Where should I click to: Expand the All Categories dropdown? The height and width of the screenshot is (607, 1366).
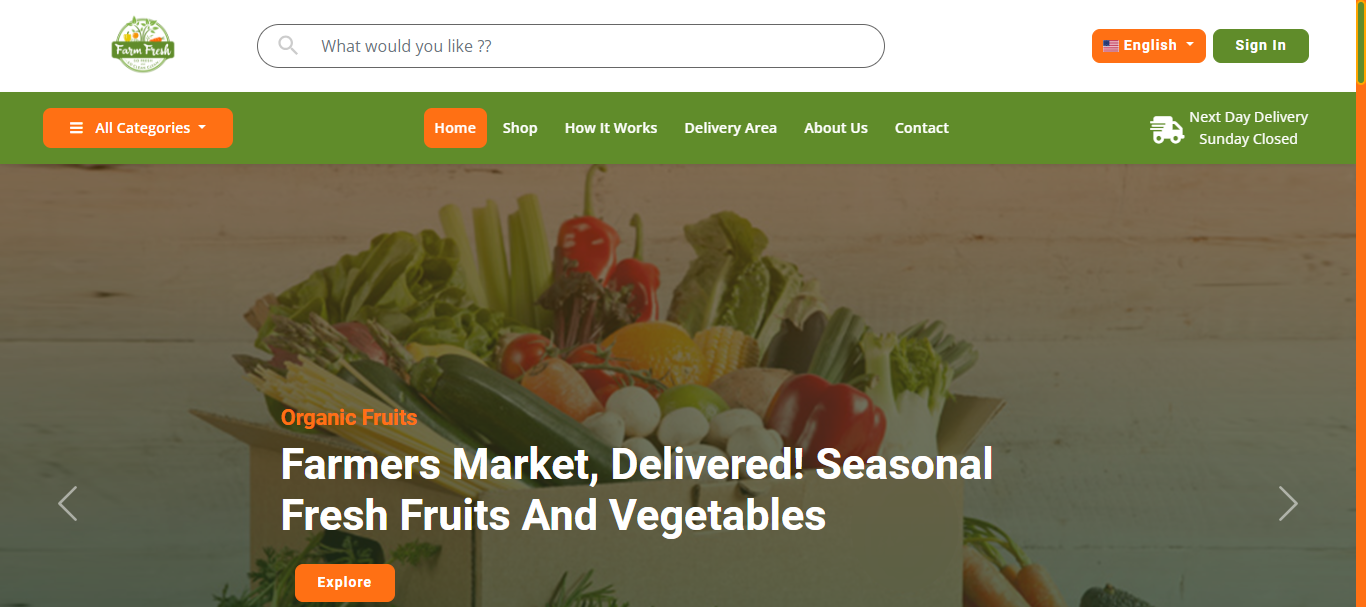coord(138,128)
